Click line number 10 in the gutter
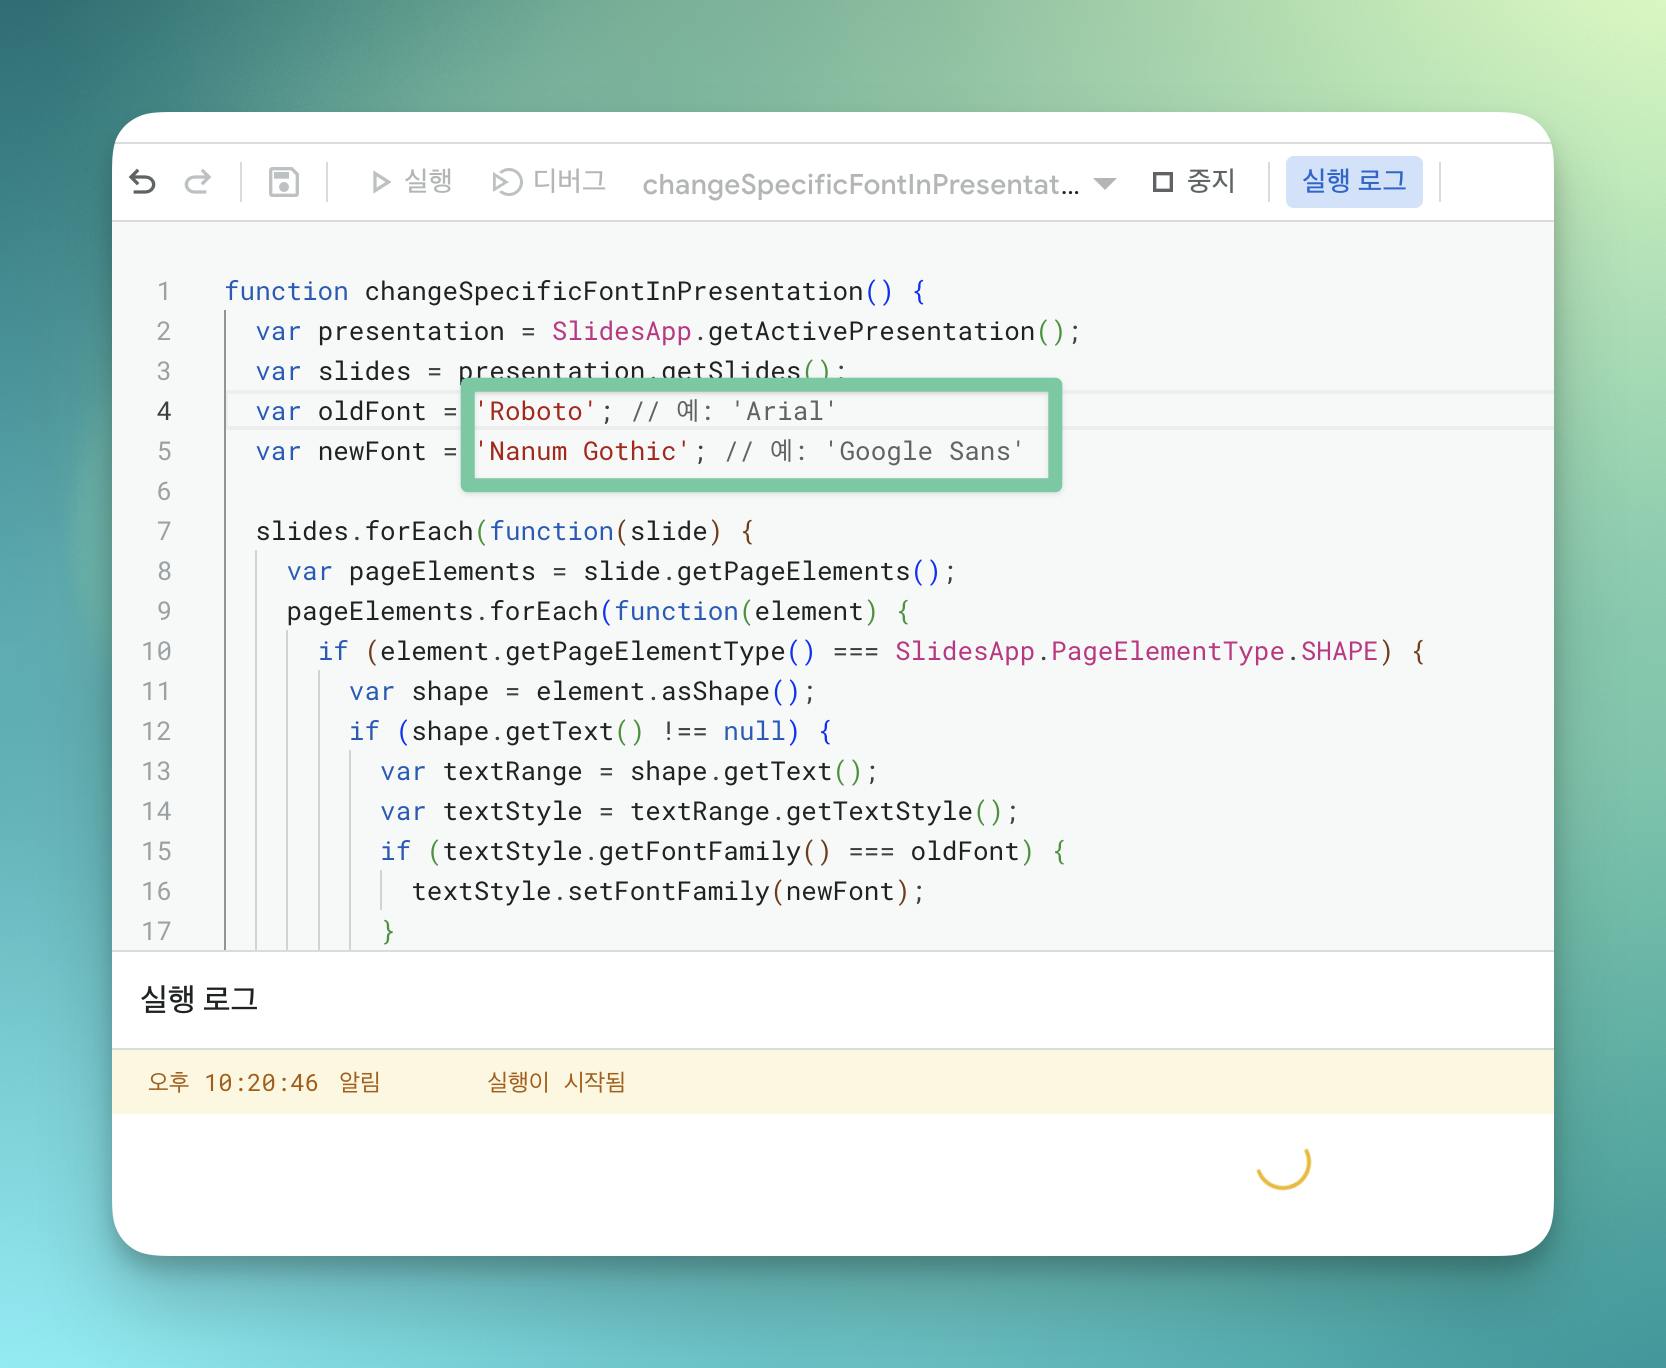 [156, 652]
